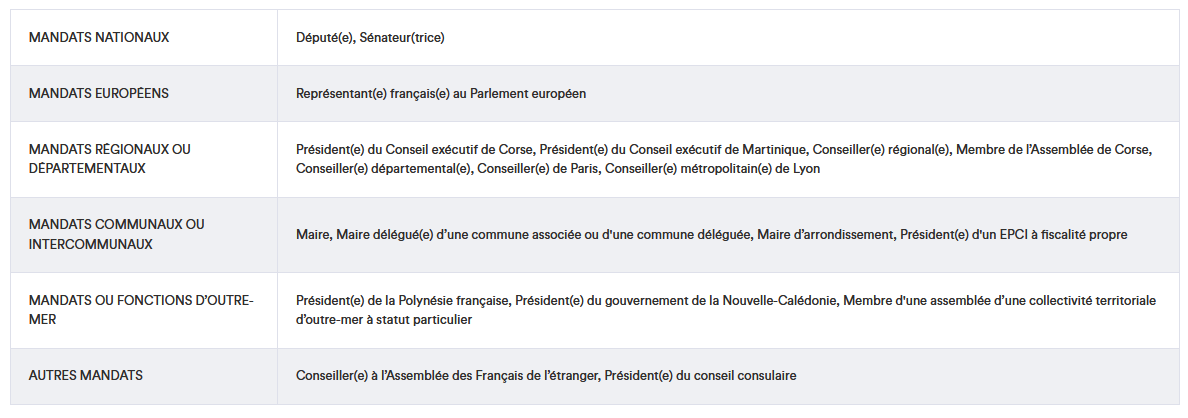
Task: Select the MANDATS RÉGIONAUX OU DÉPARTEMENTAUX header cell
Action: coord(110,158)
